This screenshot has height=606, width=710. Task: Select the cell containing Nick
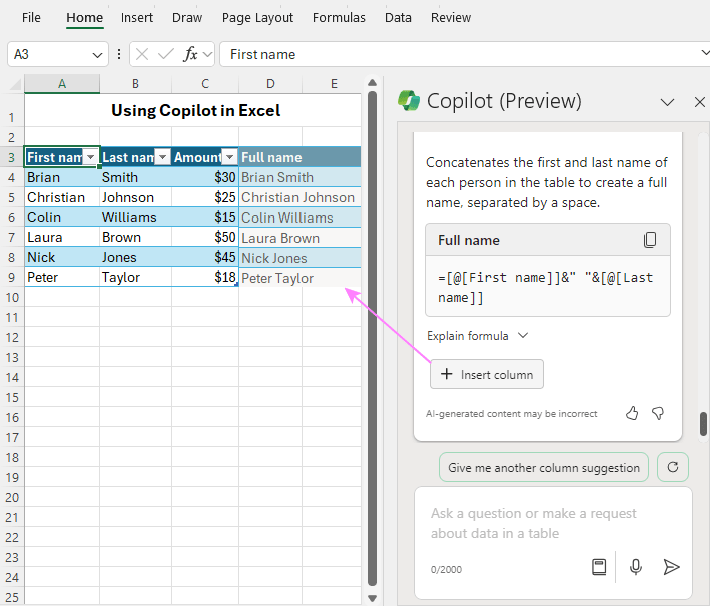[62, 257]
